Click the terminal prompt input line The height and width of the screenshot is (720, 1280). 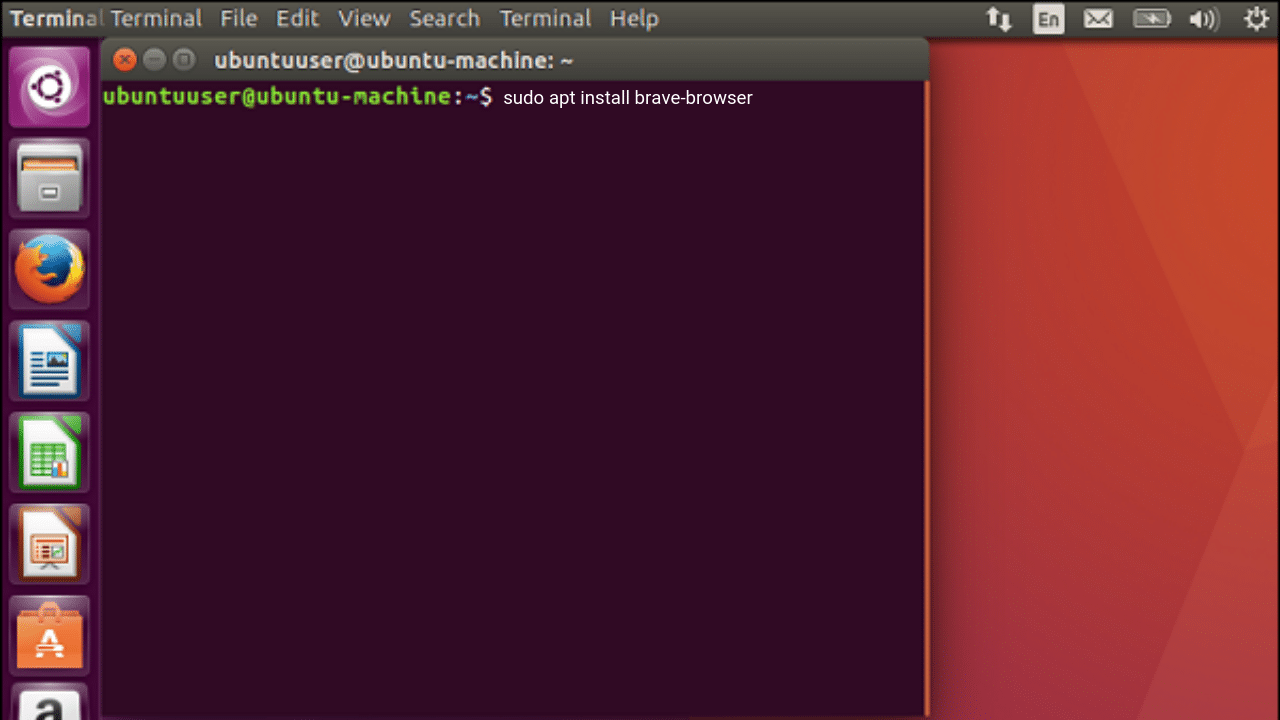click(x=628, y=97)
